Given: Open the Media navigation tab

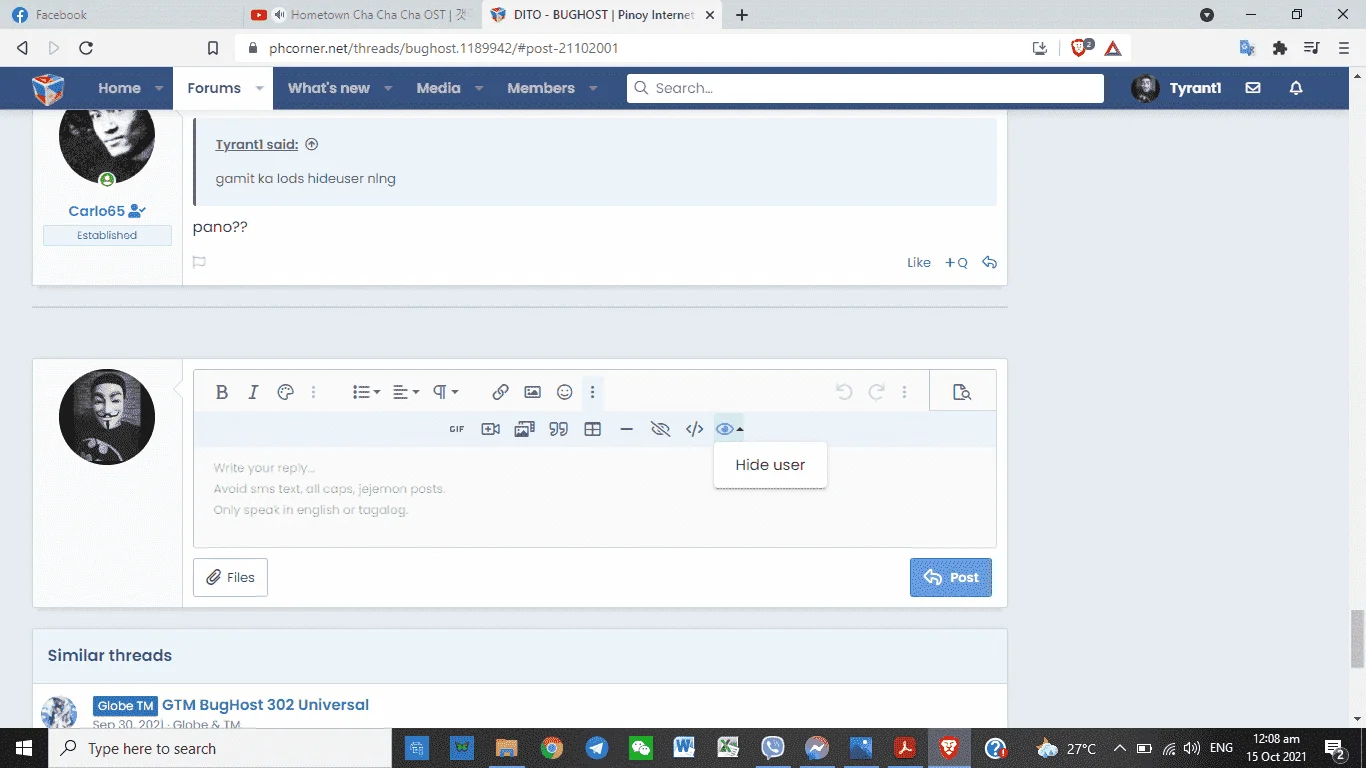Looking at the screenshot, I should click(x=438, y=88).
